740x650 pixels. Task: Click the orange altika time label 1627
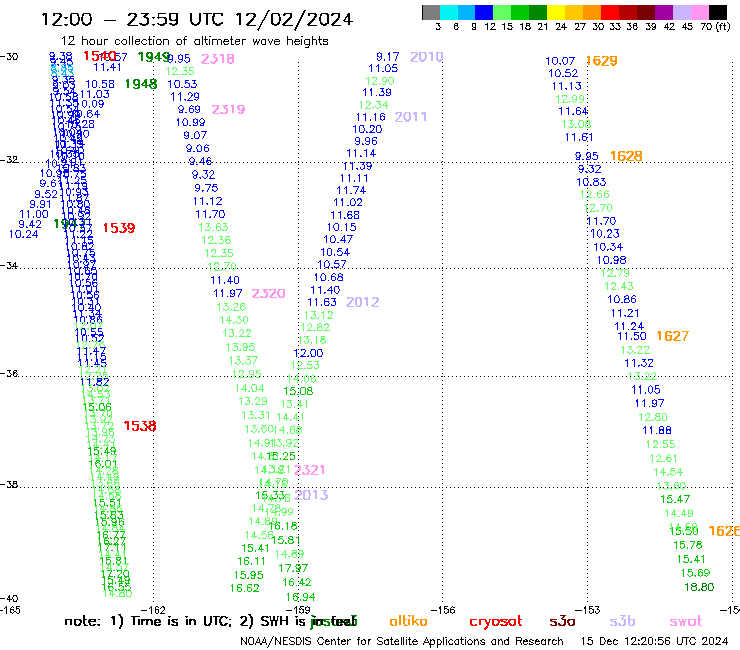(x=673, y=336)
